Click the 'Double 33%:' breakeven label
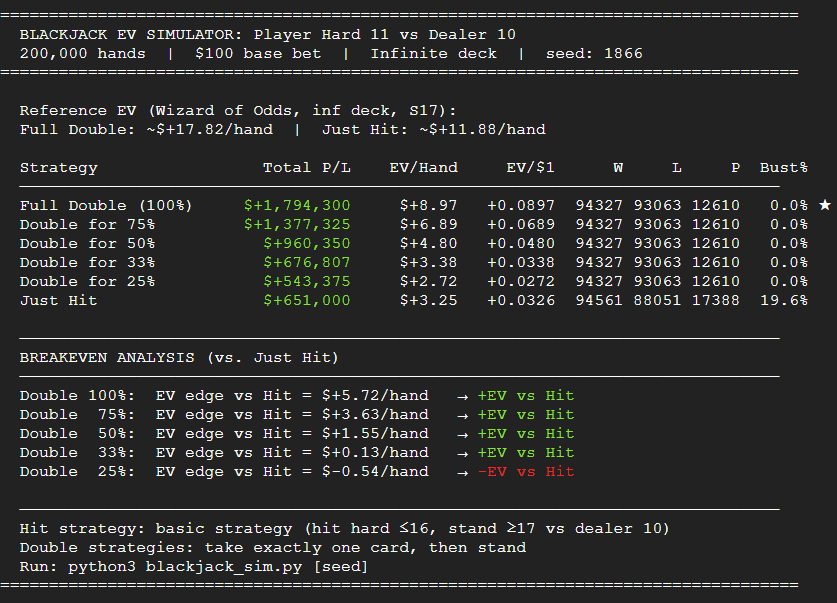Viewport: 837px width, 603px height. point(77,453)
